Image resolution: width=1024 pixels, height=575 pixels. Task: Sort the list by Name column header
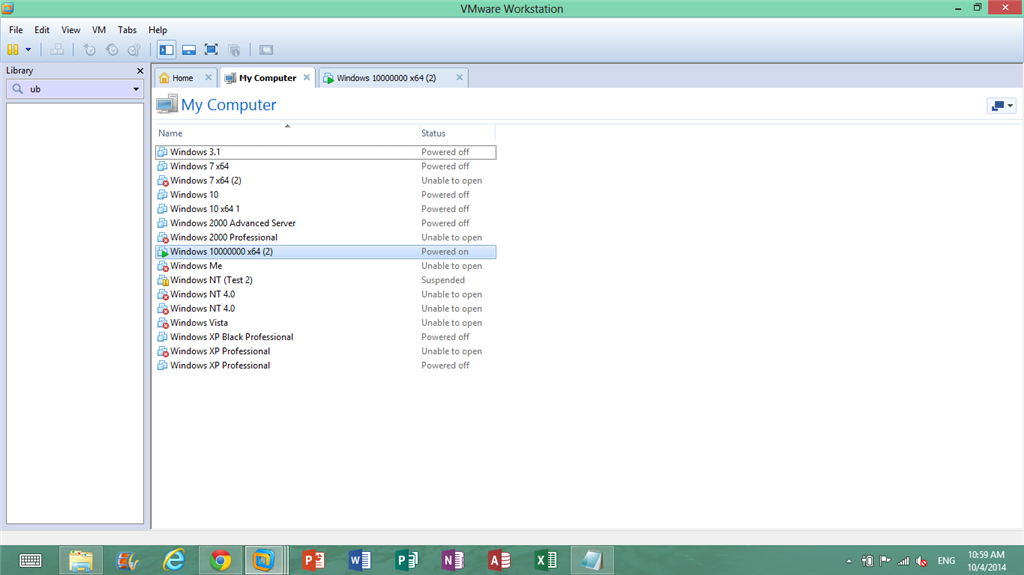tap(287, 133)
